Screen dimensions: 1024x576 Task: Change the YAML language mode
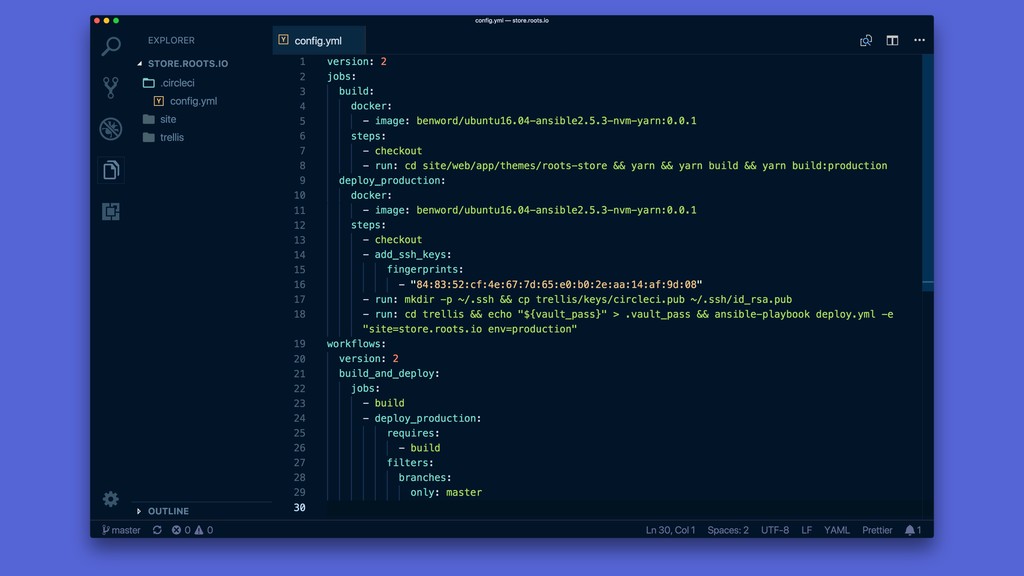point(836,530)
